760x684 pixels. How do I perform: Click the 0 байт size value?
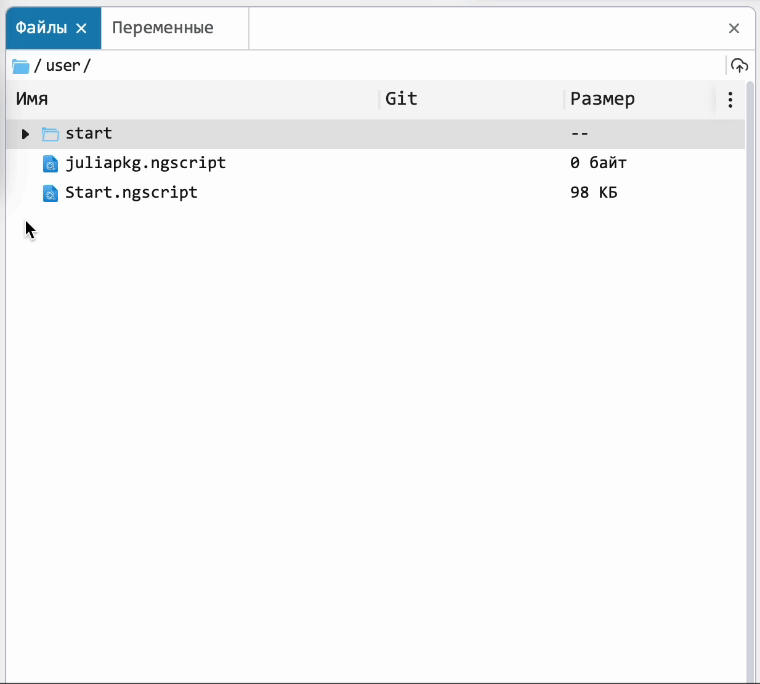pos(598,163)
